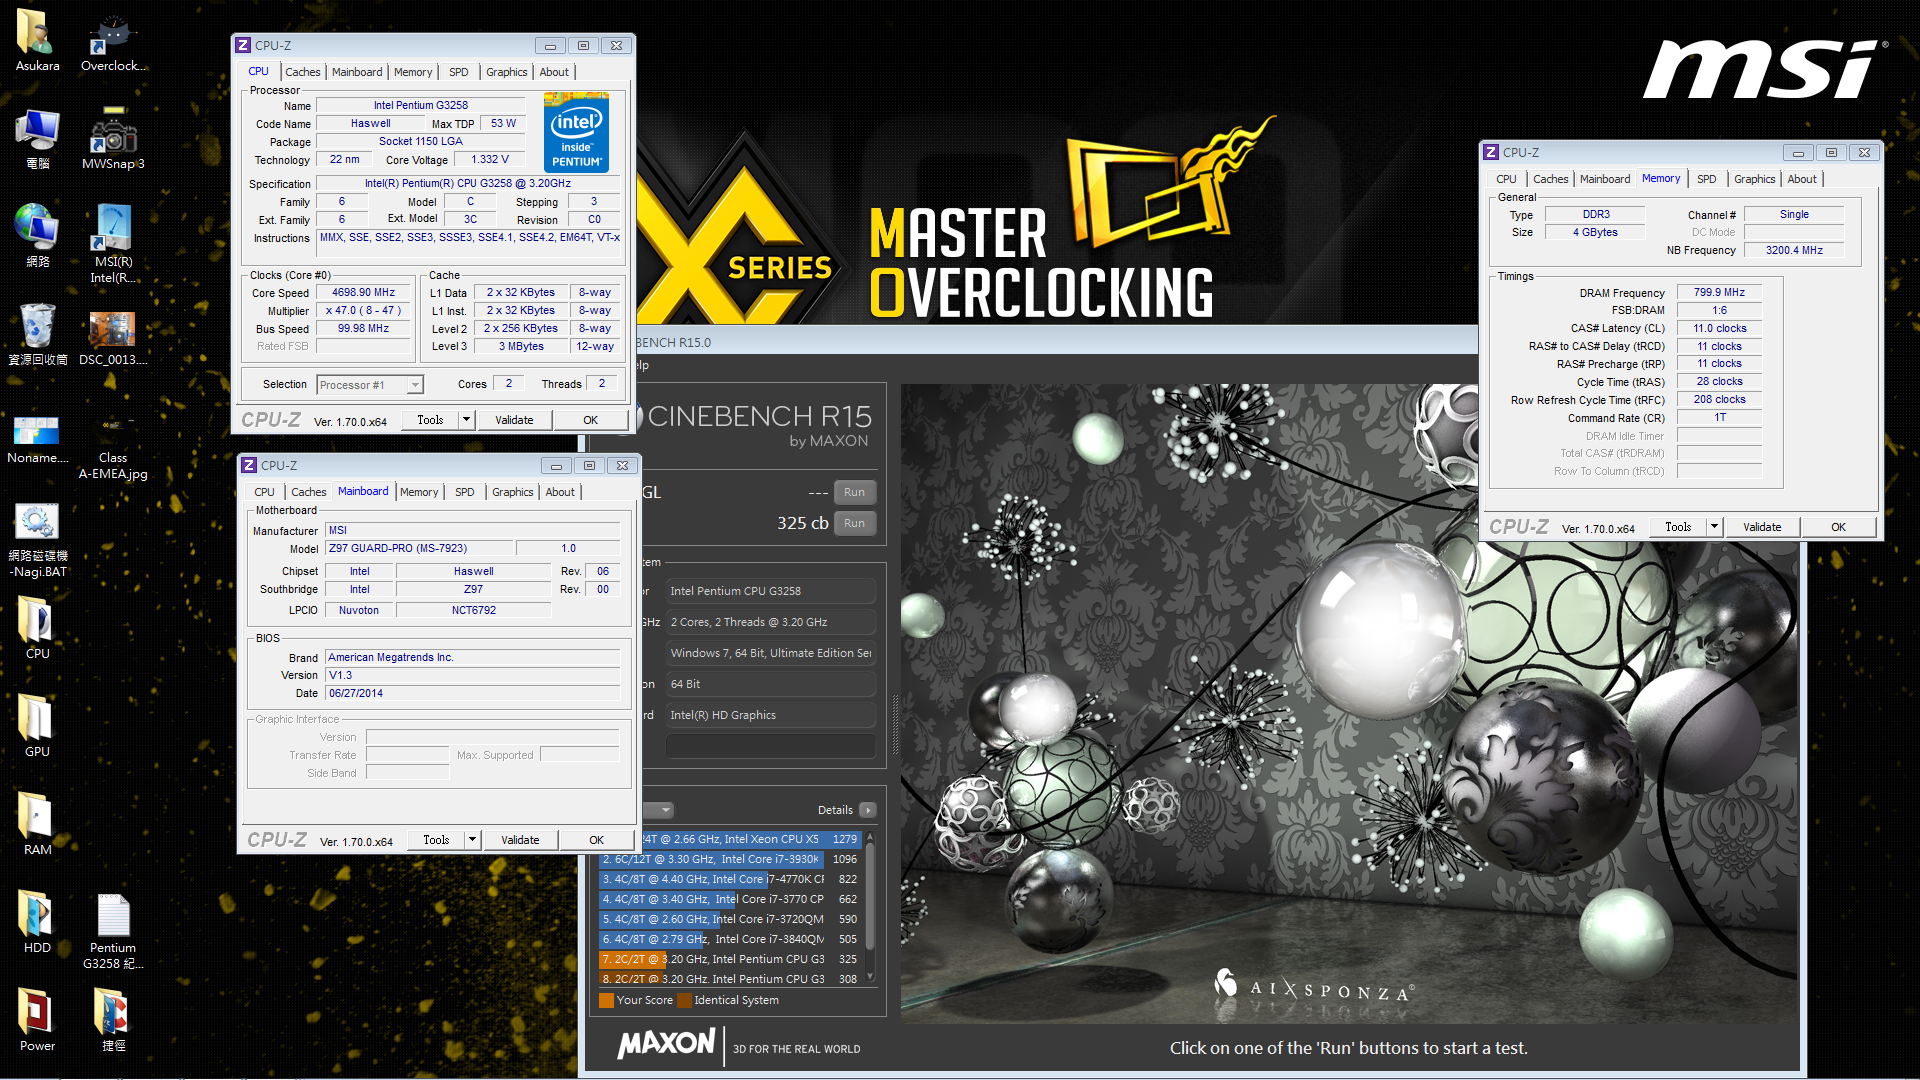Image resolution: width=1920 pixels, height=1080 pixels.
Task: Open About tab in top-left CPU-Z window
Action: [x=554, y=72]
